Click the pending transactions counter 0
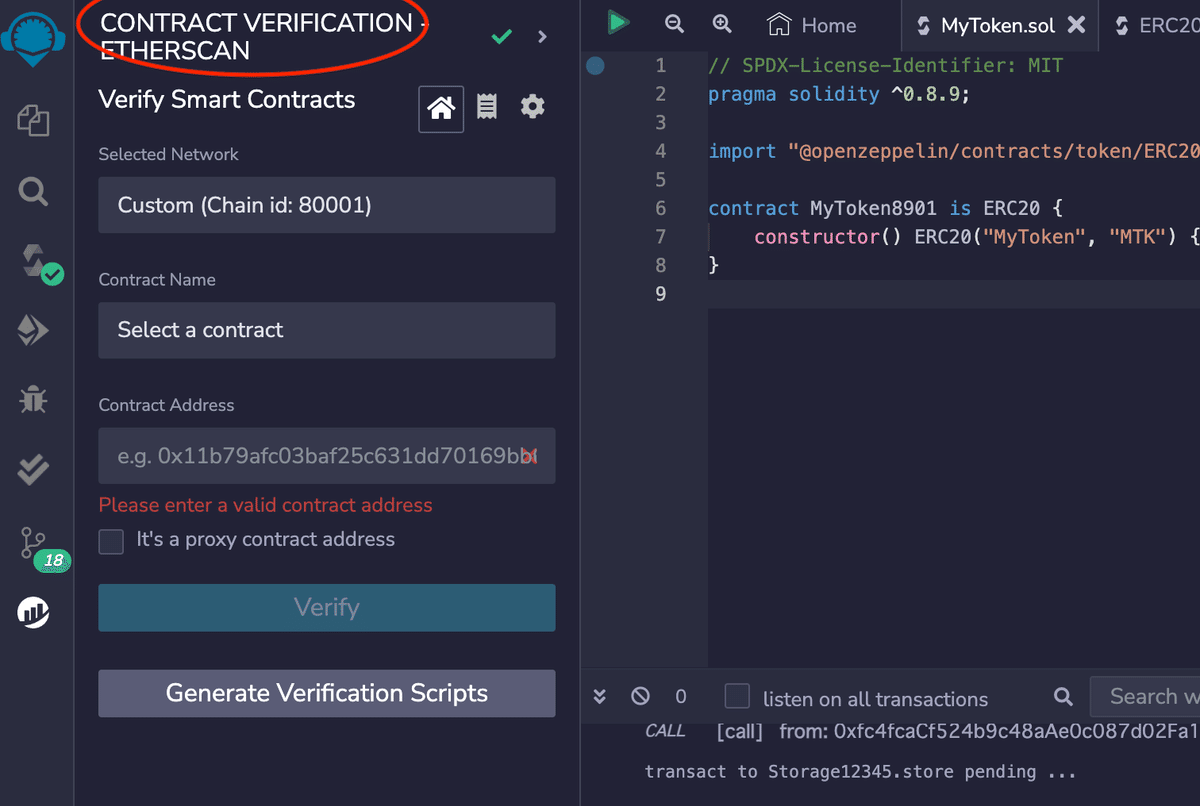The image size is (1200, 806). pyautogui.click(x=681, y=697)
